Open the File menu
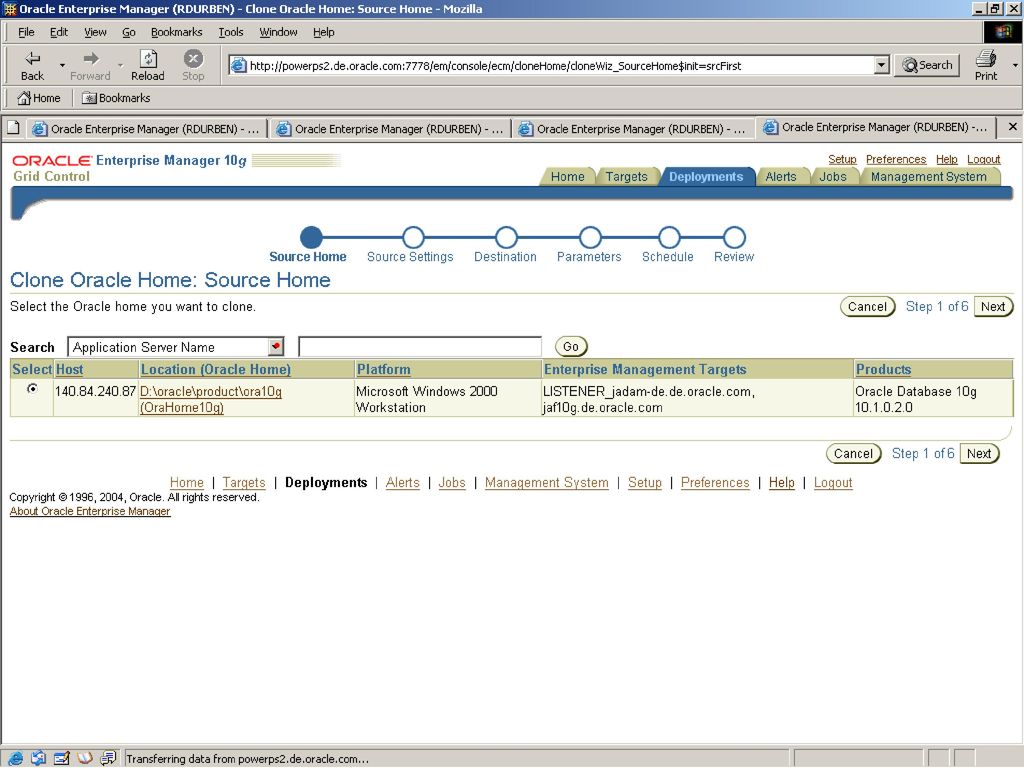Viewport: 1024px width, 768px height. coord(26,32)
